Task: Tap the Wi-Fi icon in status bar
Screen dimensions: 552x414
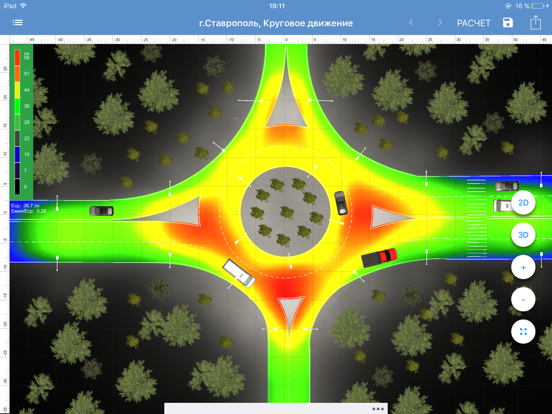Action: click(23, 6)
